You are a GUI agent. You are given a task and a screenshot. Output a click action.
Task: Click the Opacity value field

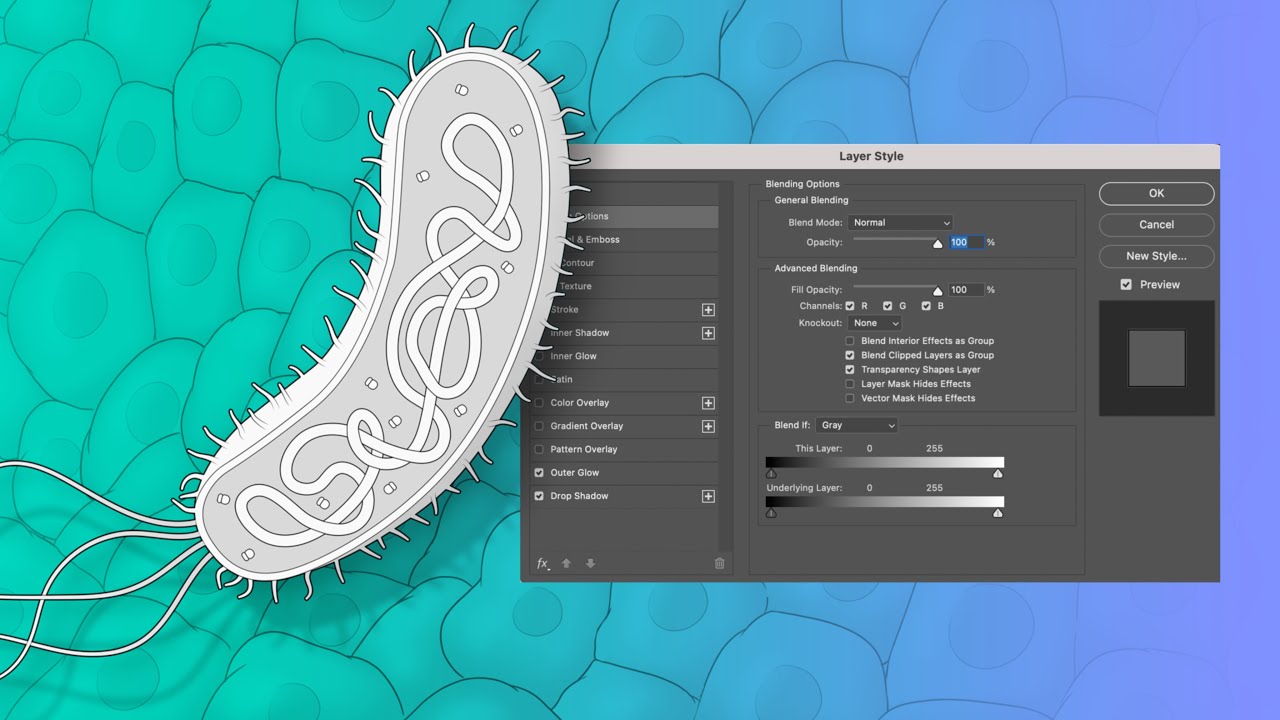[966, 243]
